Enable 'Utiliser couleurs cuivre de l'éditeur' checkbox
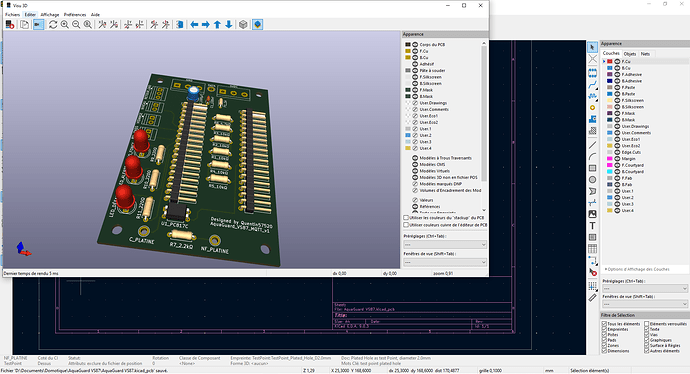 (406, 225)
